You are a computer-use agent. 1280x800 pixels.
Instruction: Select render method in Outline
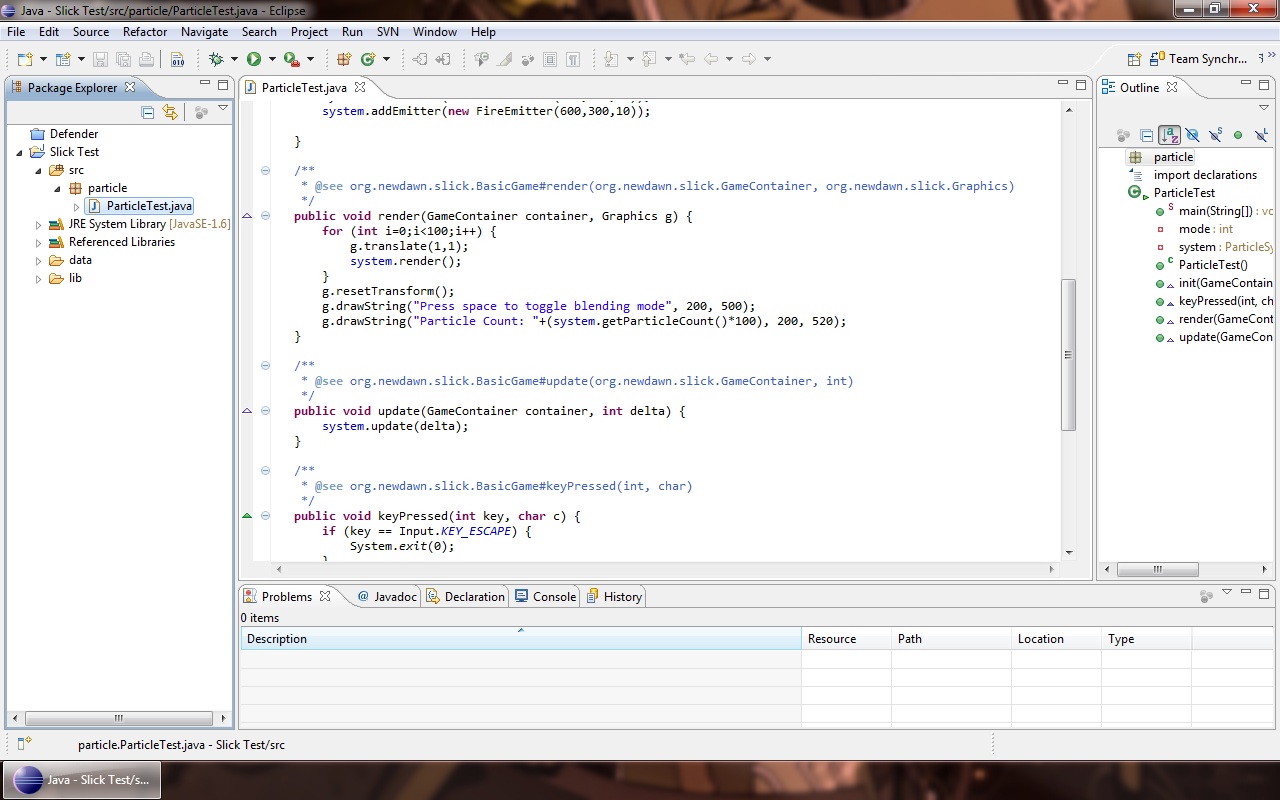(x=1224, y=319)
